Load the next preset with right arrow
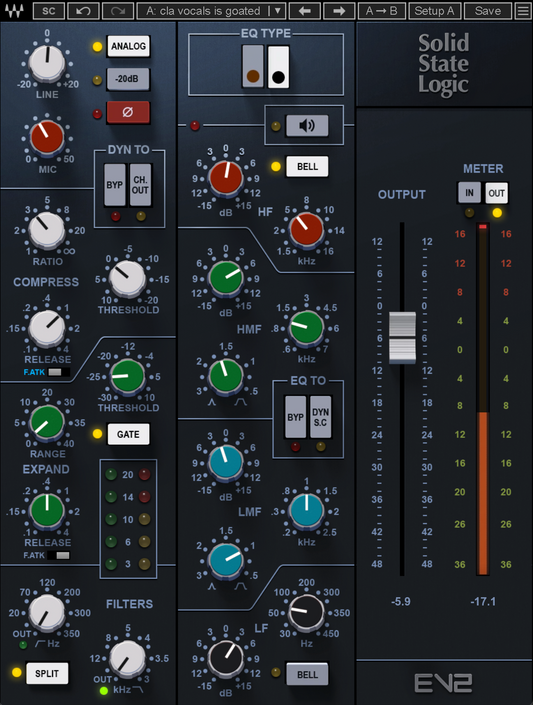533x705 pixels. [339, 11]
